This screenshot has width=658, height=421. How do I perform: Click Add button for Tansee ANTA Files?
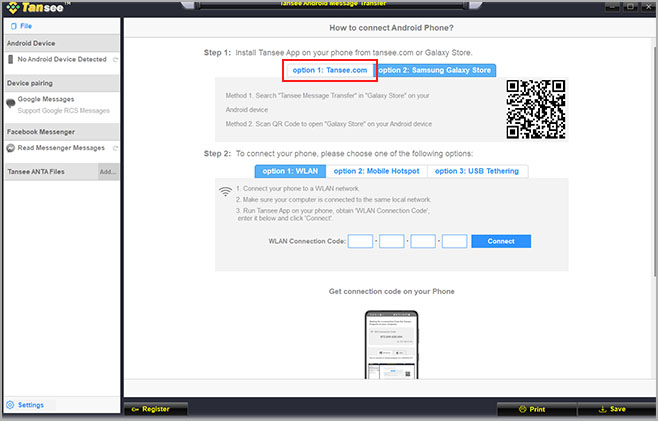108,172
